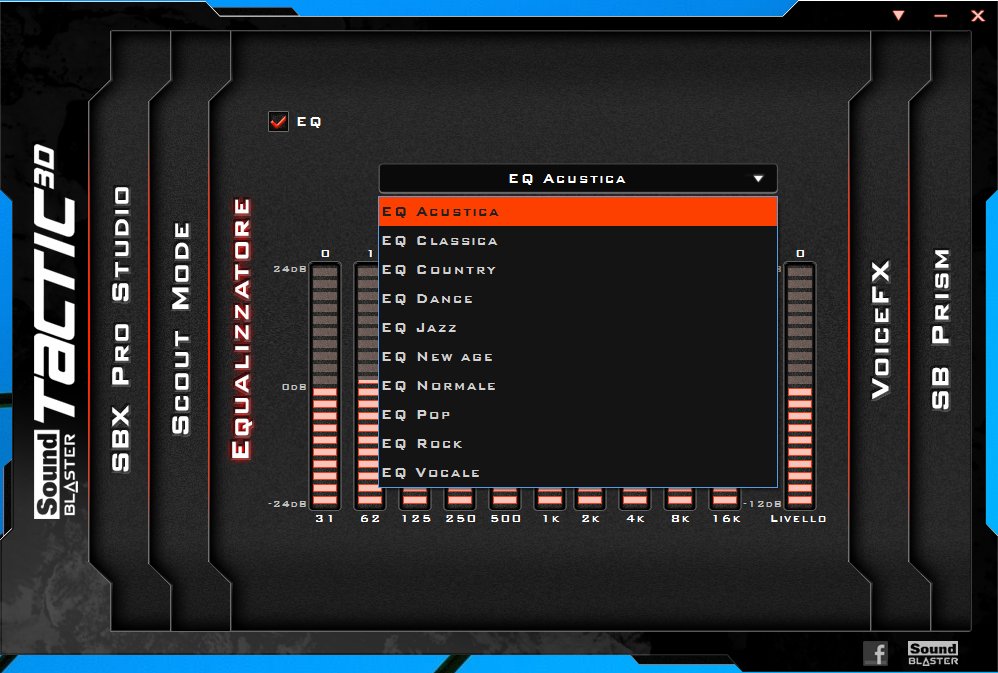Switch to the SB Prism tab
Viewport: 998px width, 673px height.
(x=941, y=329)
